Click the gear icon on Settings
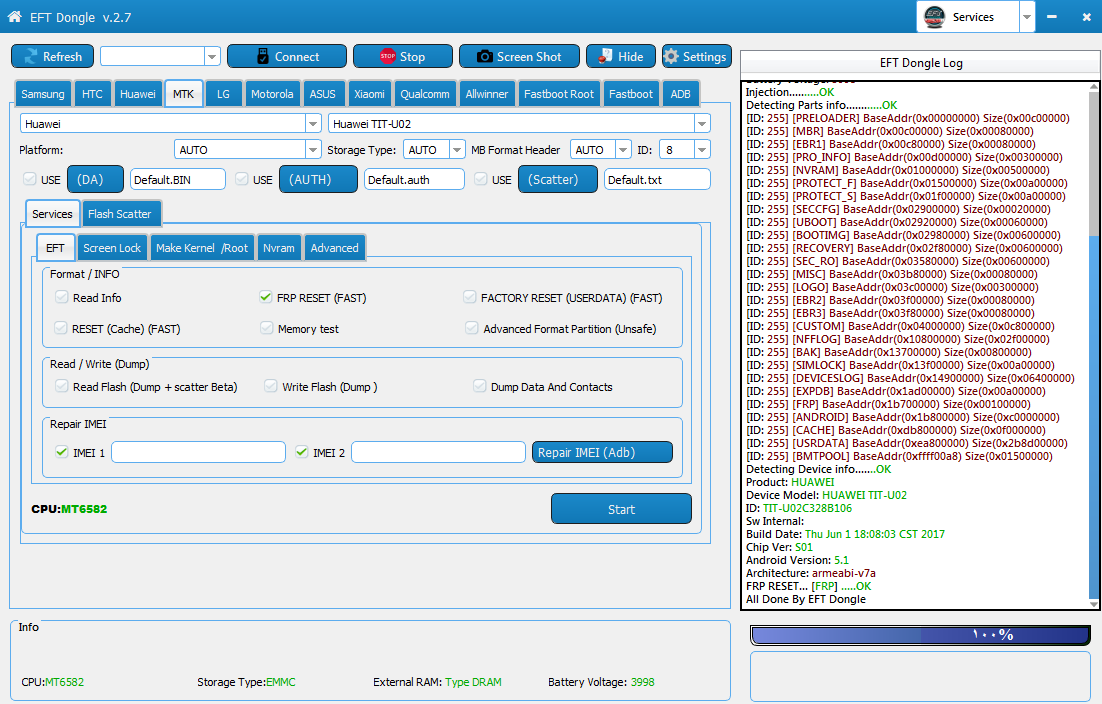The image size is (1102, 704). pyautogui.click(x=671, y=56)
